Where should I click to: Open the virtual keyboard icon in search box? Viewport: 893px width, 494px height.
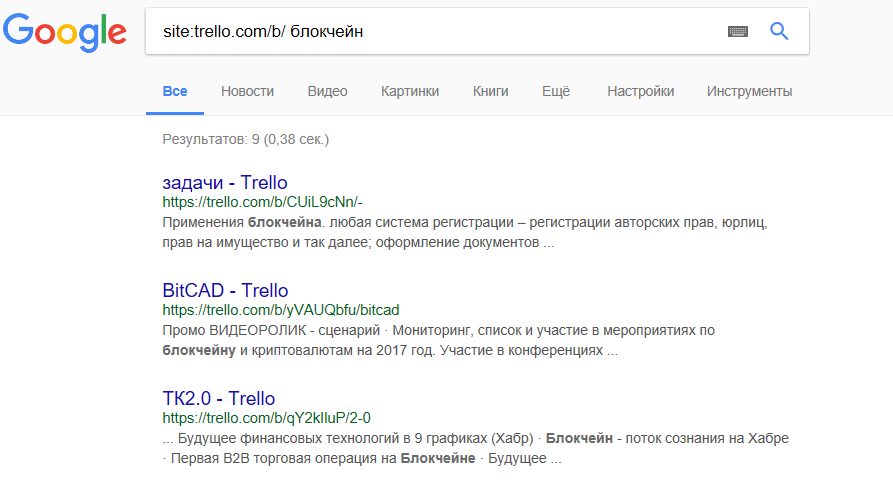point(738,32)
